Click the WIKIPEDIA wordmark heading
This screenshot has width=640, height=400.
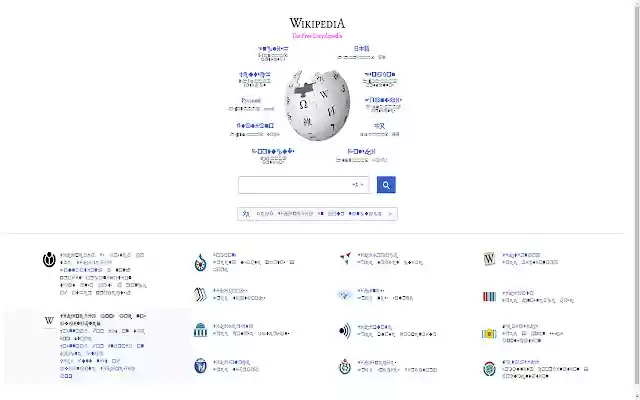(x=317, y=23)
